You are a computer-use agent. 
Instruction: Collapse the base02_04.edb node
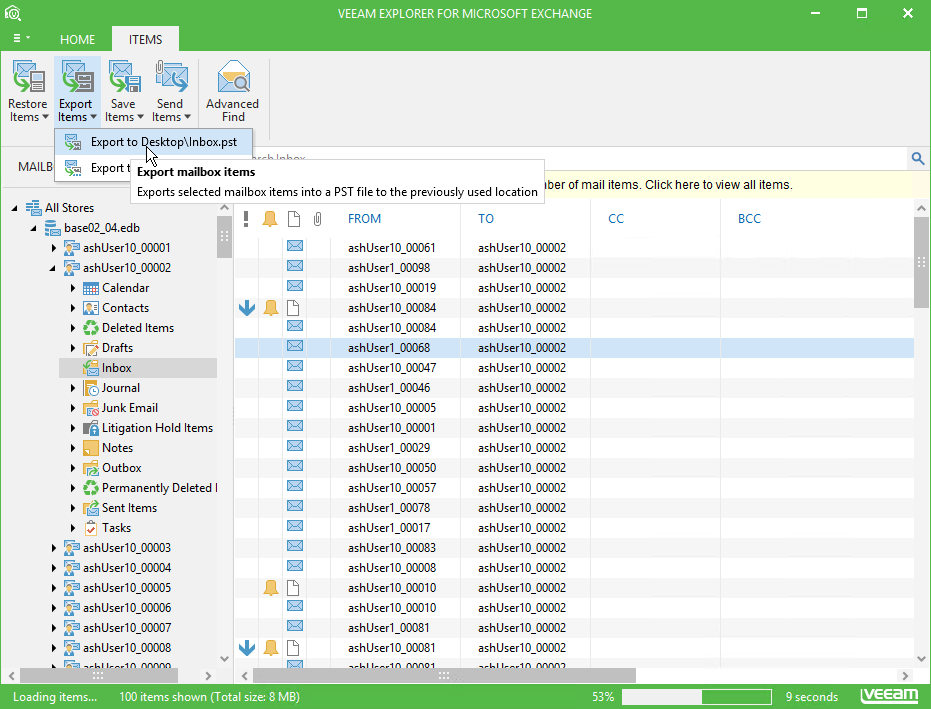click(x=34, y=228)
